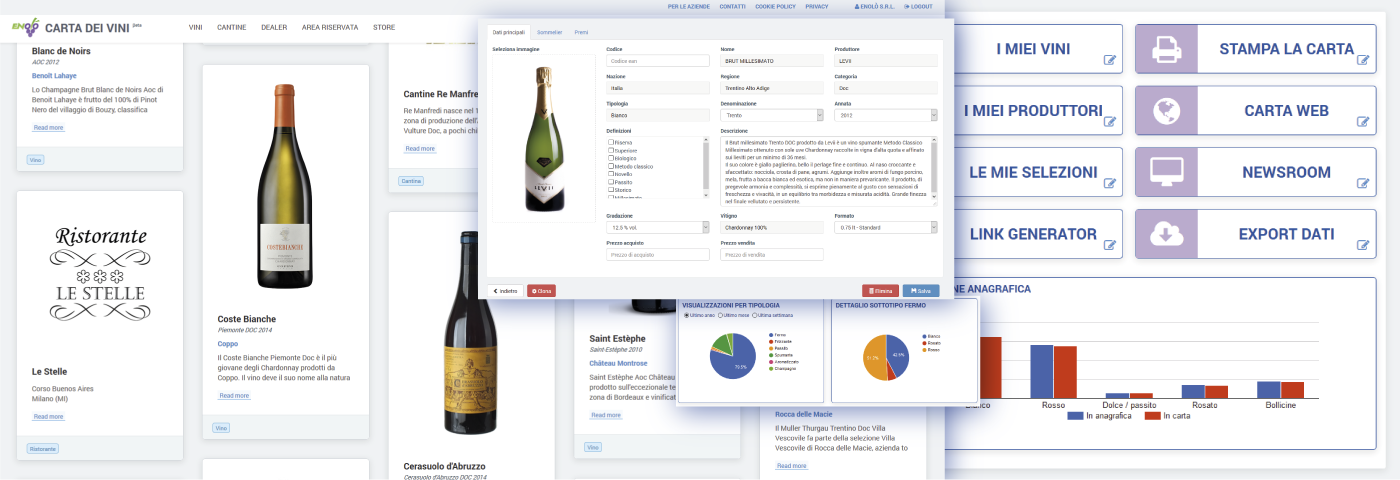Click the edit icon on Stampa la Carta tile

[1362, 60]
